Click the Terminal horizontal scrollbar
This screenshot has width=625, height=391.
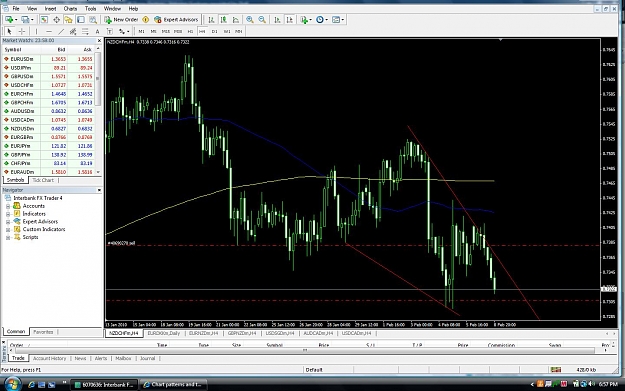[x=305, y=350]
